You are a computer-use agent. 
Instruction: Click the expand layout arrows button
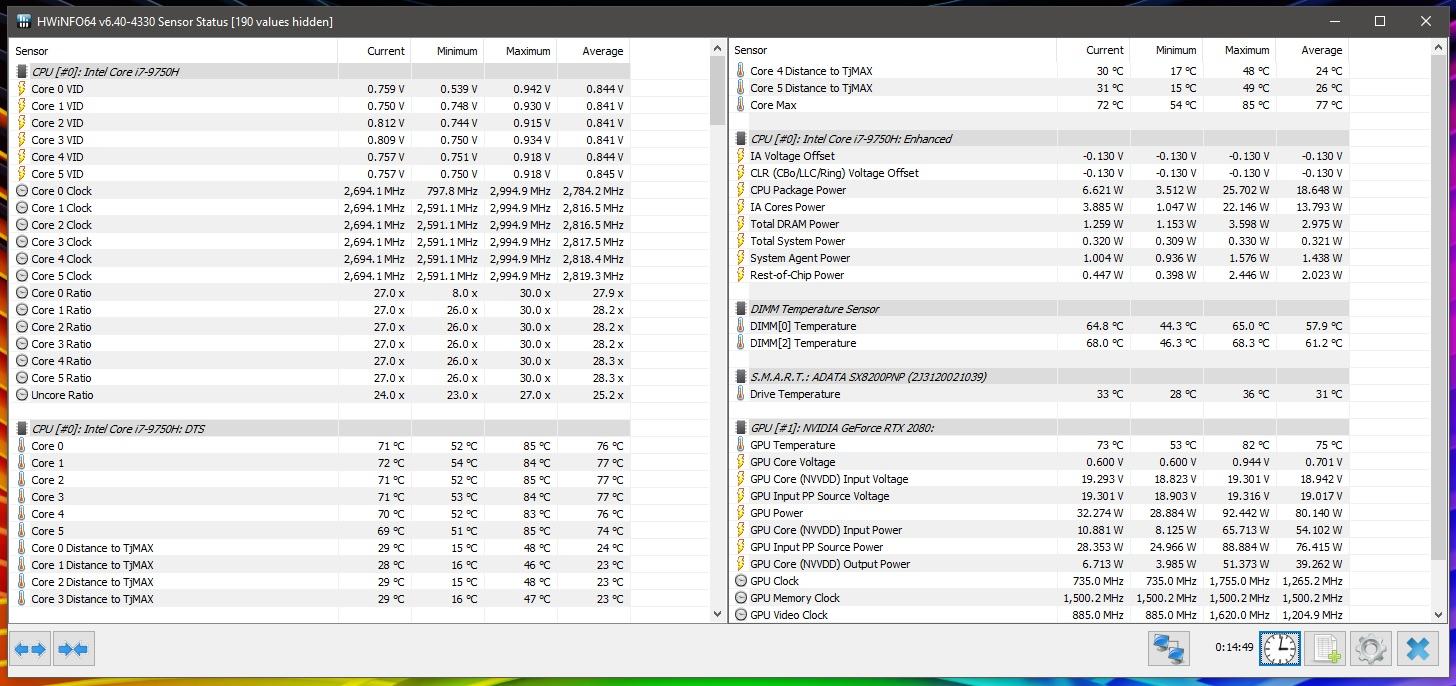point(31,650)
